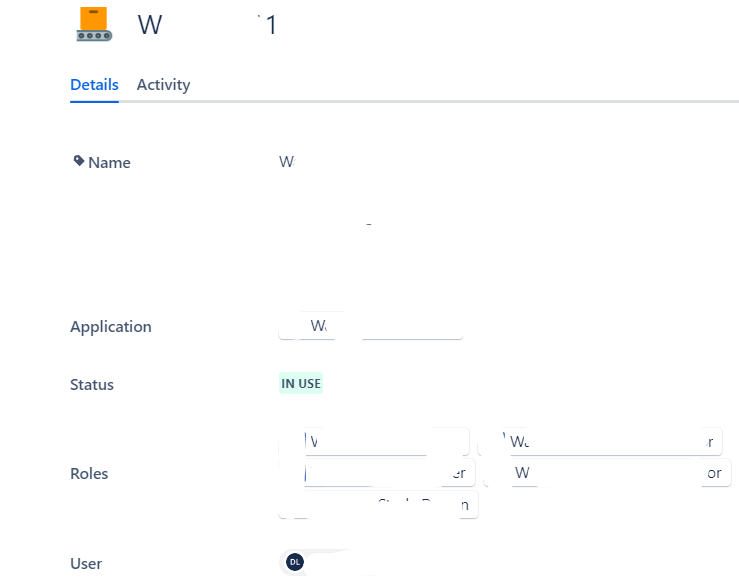The height and width of the screenshot is (588, 739).
Task: Open the DL user avatar
Action: pyautogui.click(x=295, y=562)
